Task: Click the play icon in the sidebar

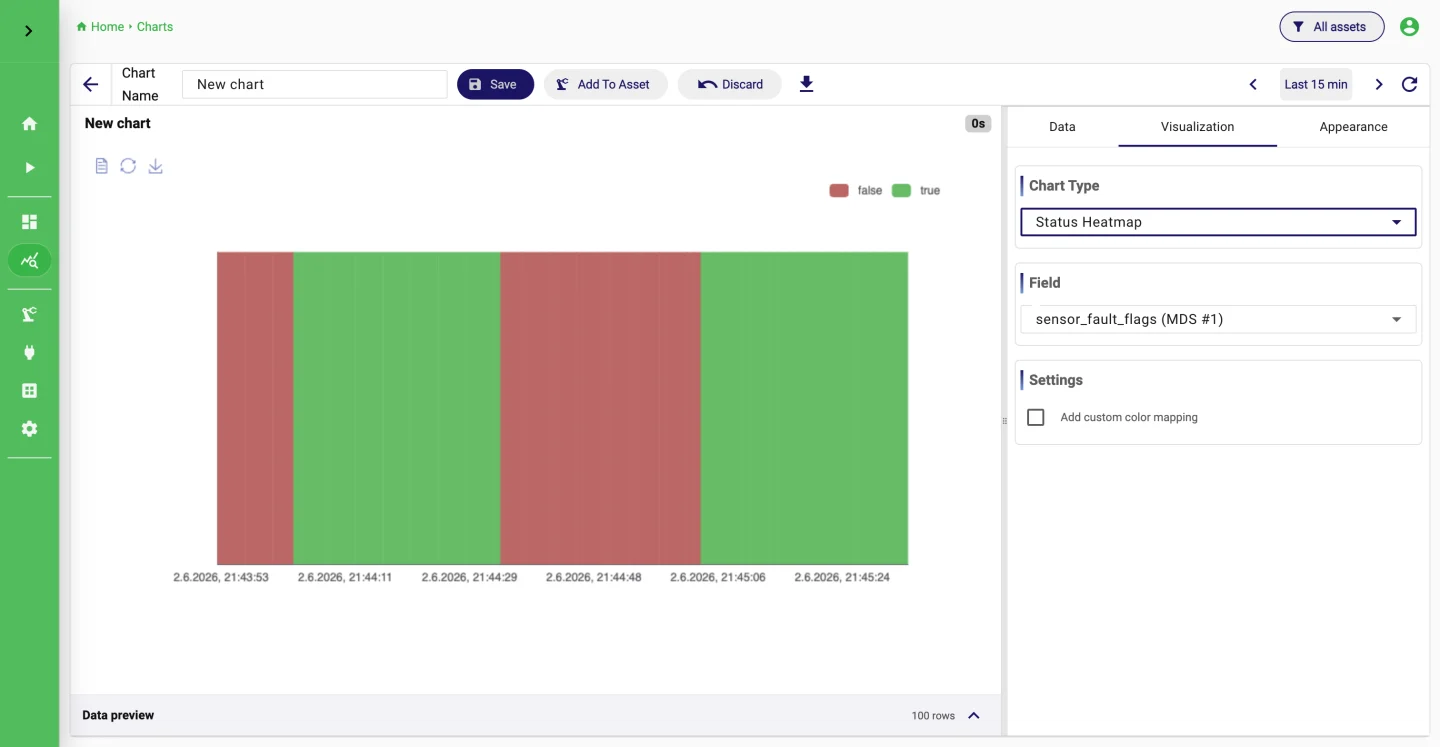Action: 29,167
